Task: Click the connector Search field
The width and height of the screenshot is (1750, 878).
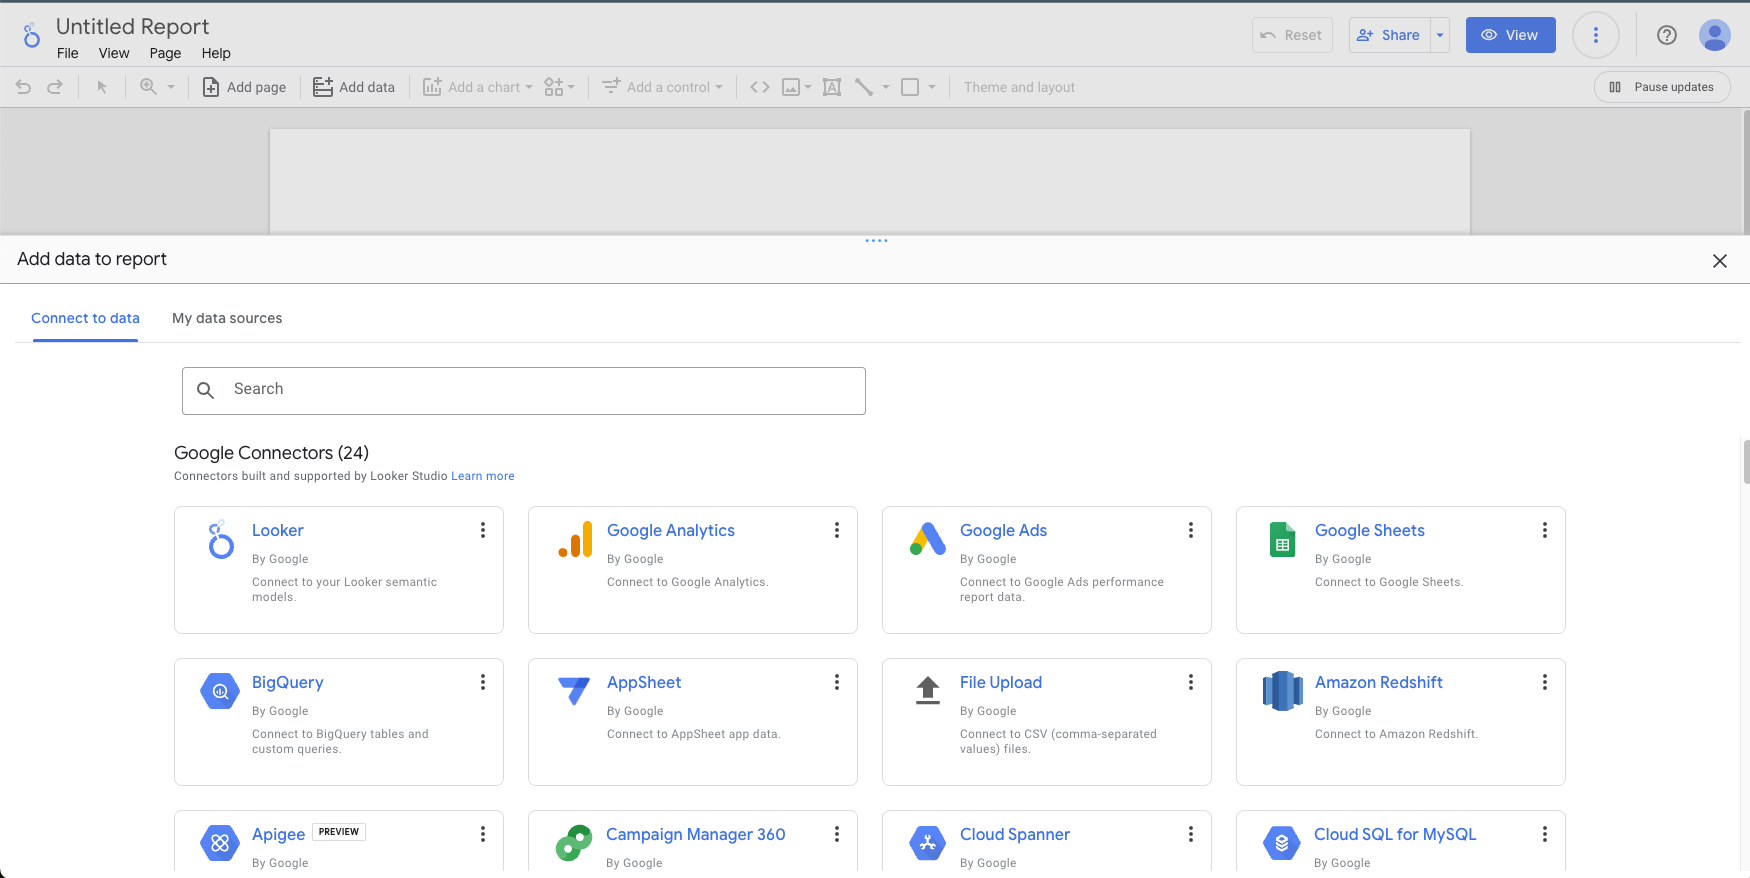Action: tap(524, 391)
